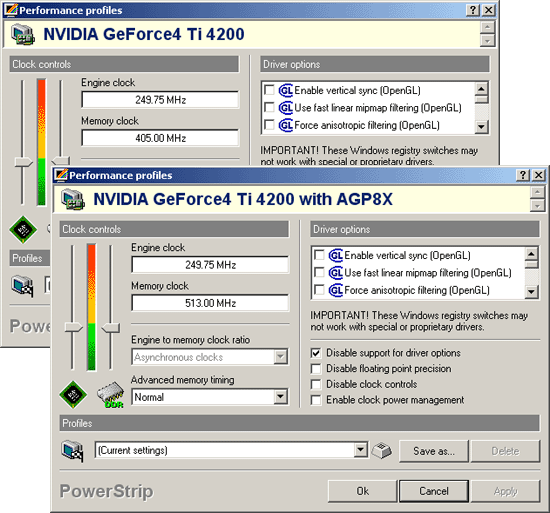Viewport: 550px width, 513px height.
Task: Enable vertical sync (OpenGL) in back window
Action: 269,90
